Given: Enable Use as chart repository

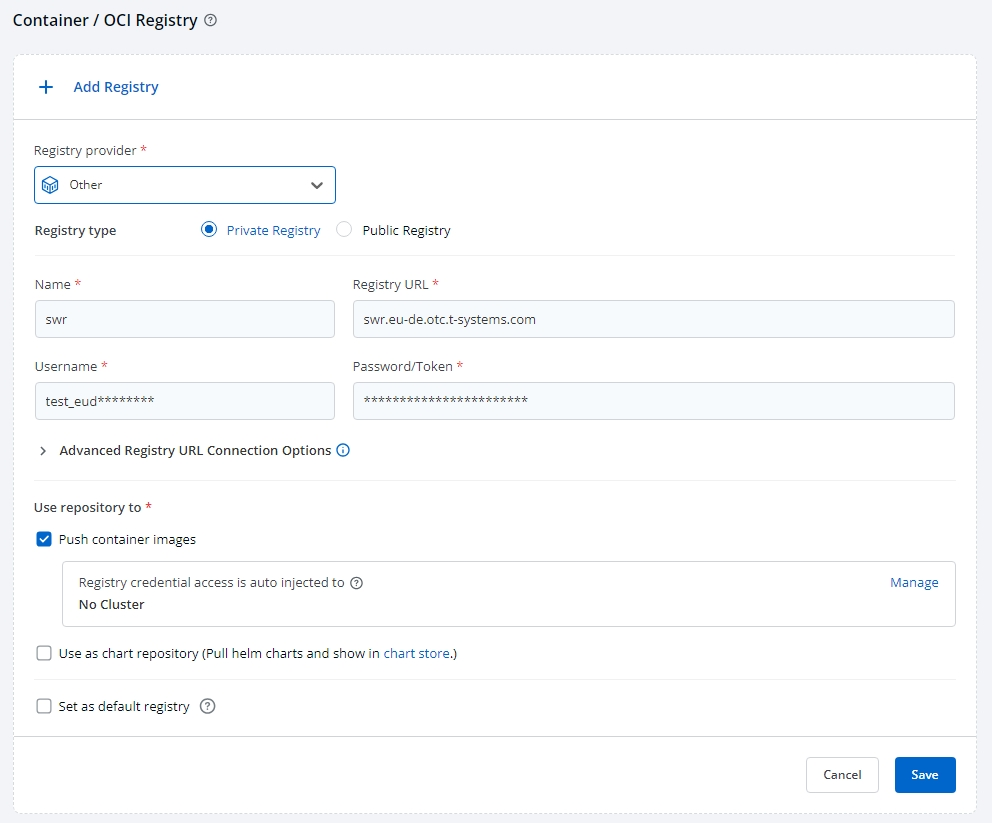Looking at the screenshot, I should (x=43, y=653).
